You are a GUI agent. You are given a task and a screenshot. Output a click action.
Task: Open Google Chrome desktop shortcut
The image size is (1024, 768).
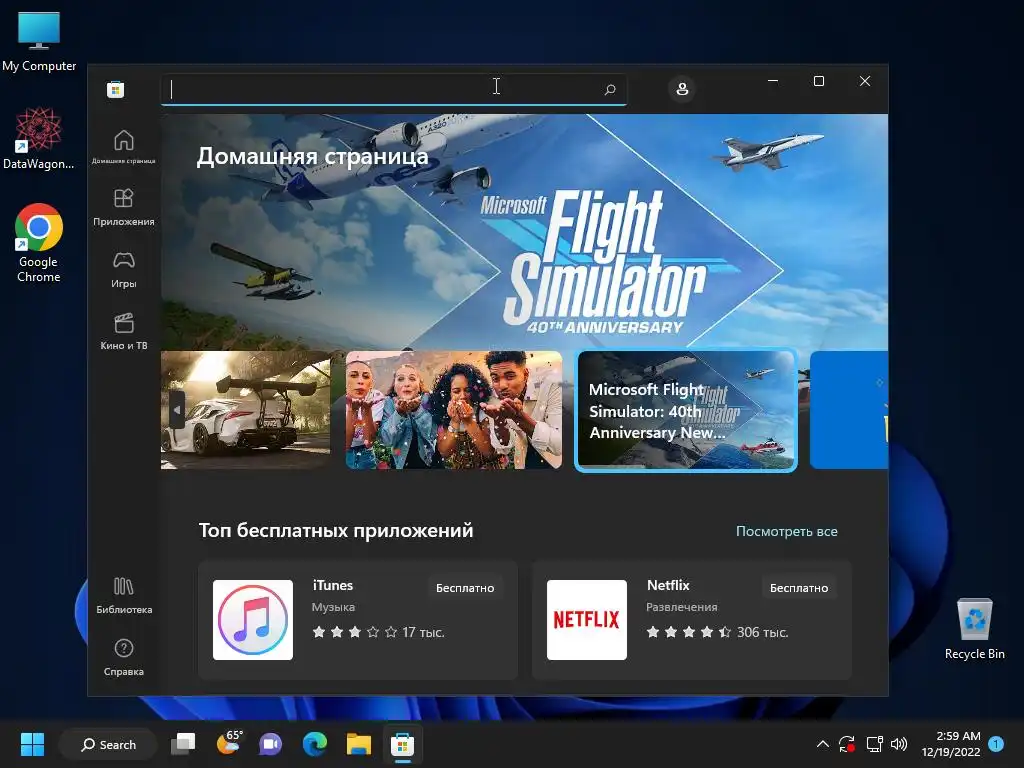[x=39, y=243]
